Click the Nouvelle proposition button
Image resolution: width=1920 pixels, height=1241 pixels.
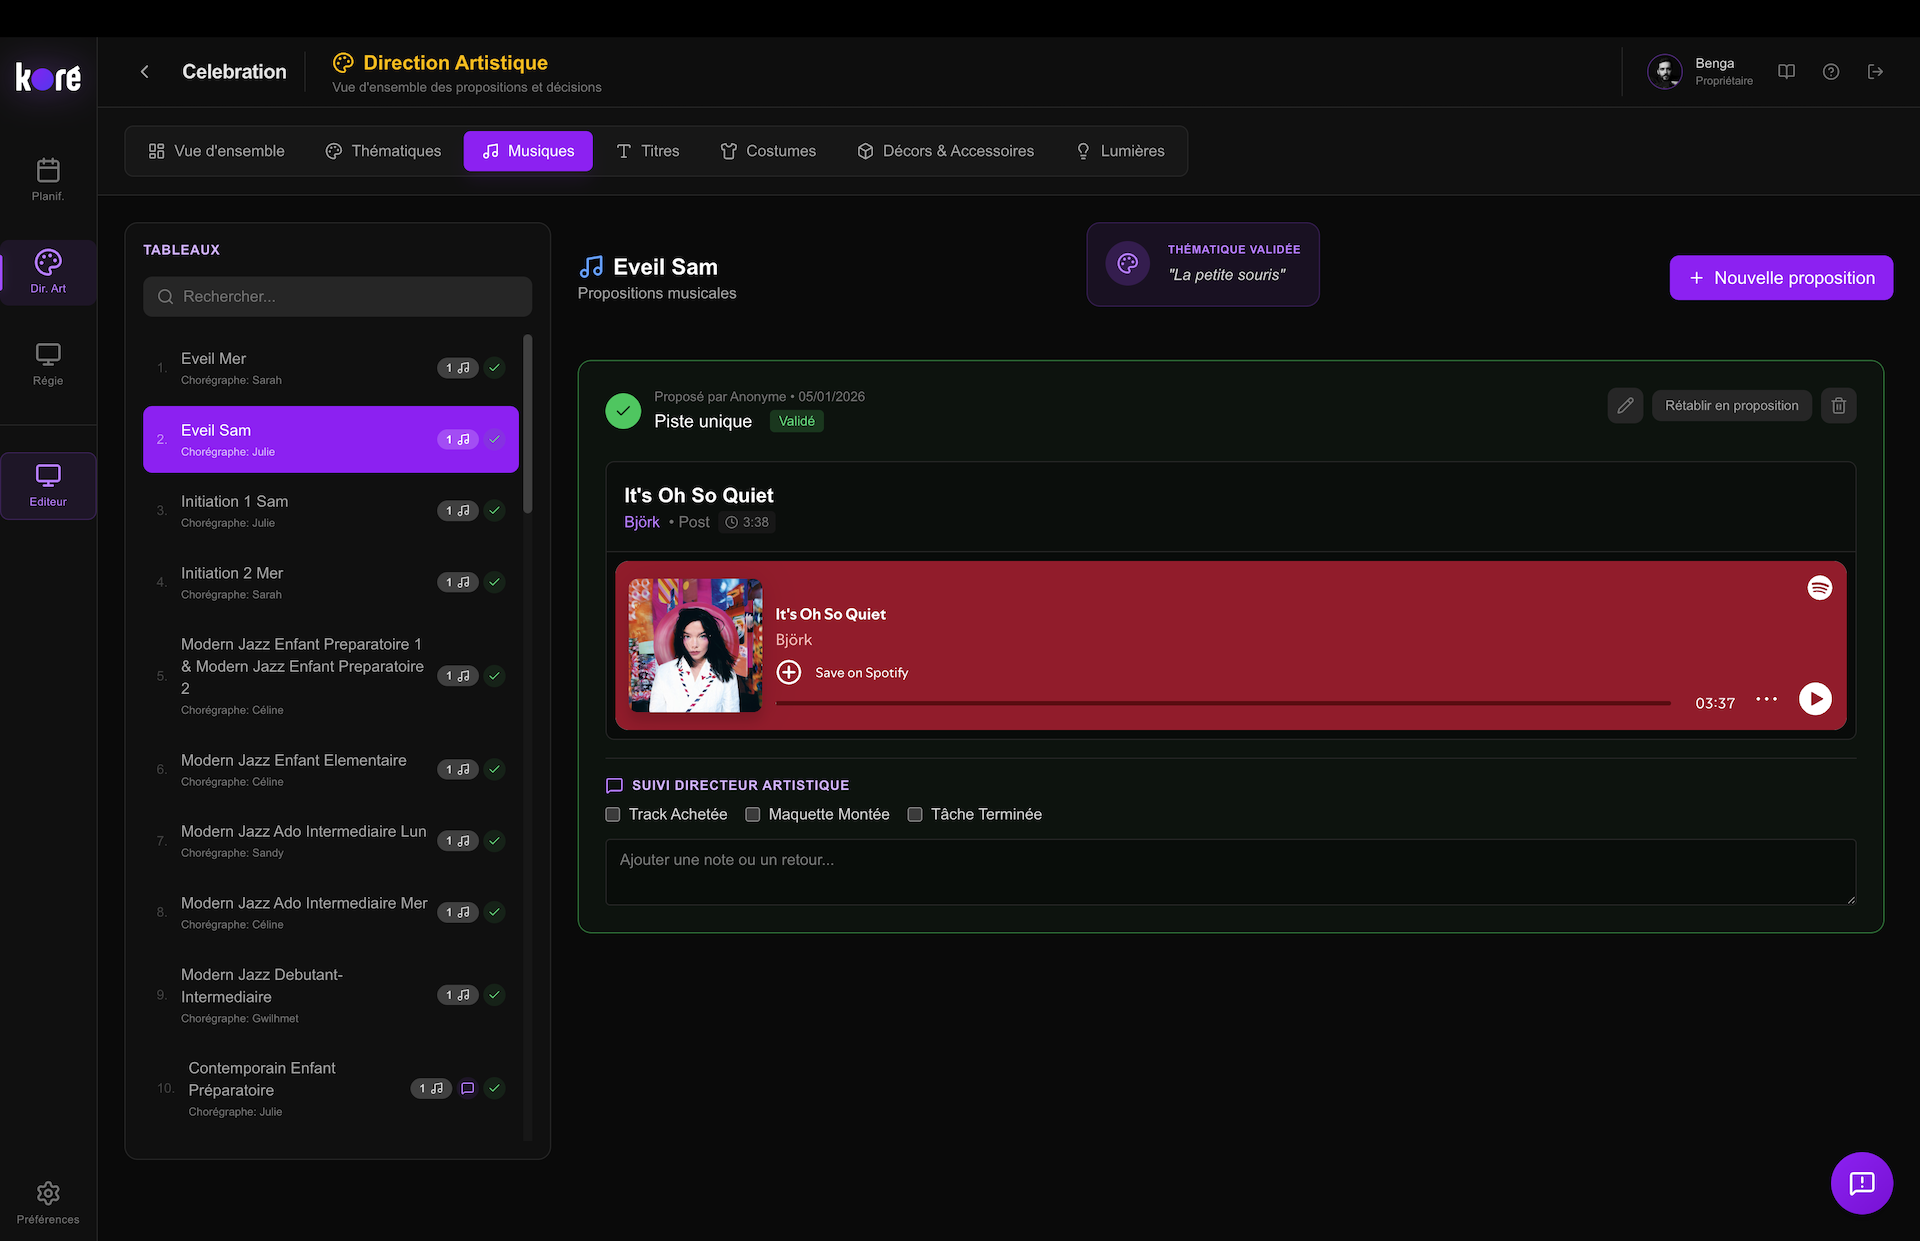click(x=1780, y=278)
